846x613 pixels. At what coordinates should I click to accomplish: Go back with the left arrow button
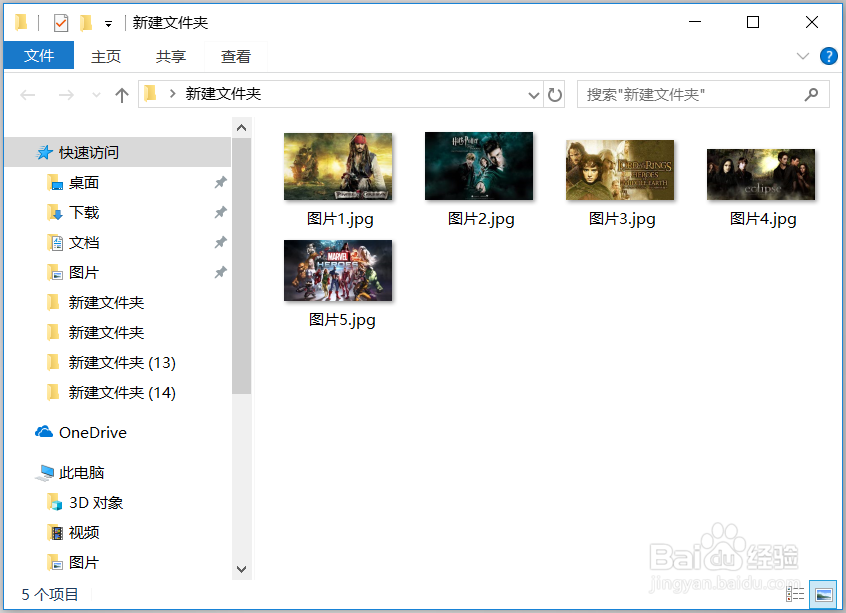pos(28,96)
